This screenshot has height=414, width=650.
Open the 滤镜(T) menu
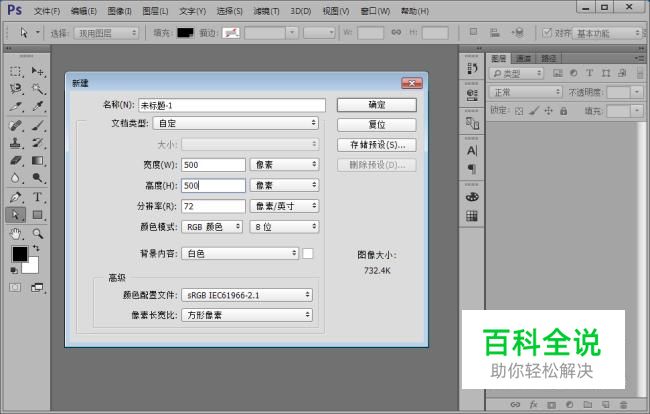click(266, 11)
